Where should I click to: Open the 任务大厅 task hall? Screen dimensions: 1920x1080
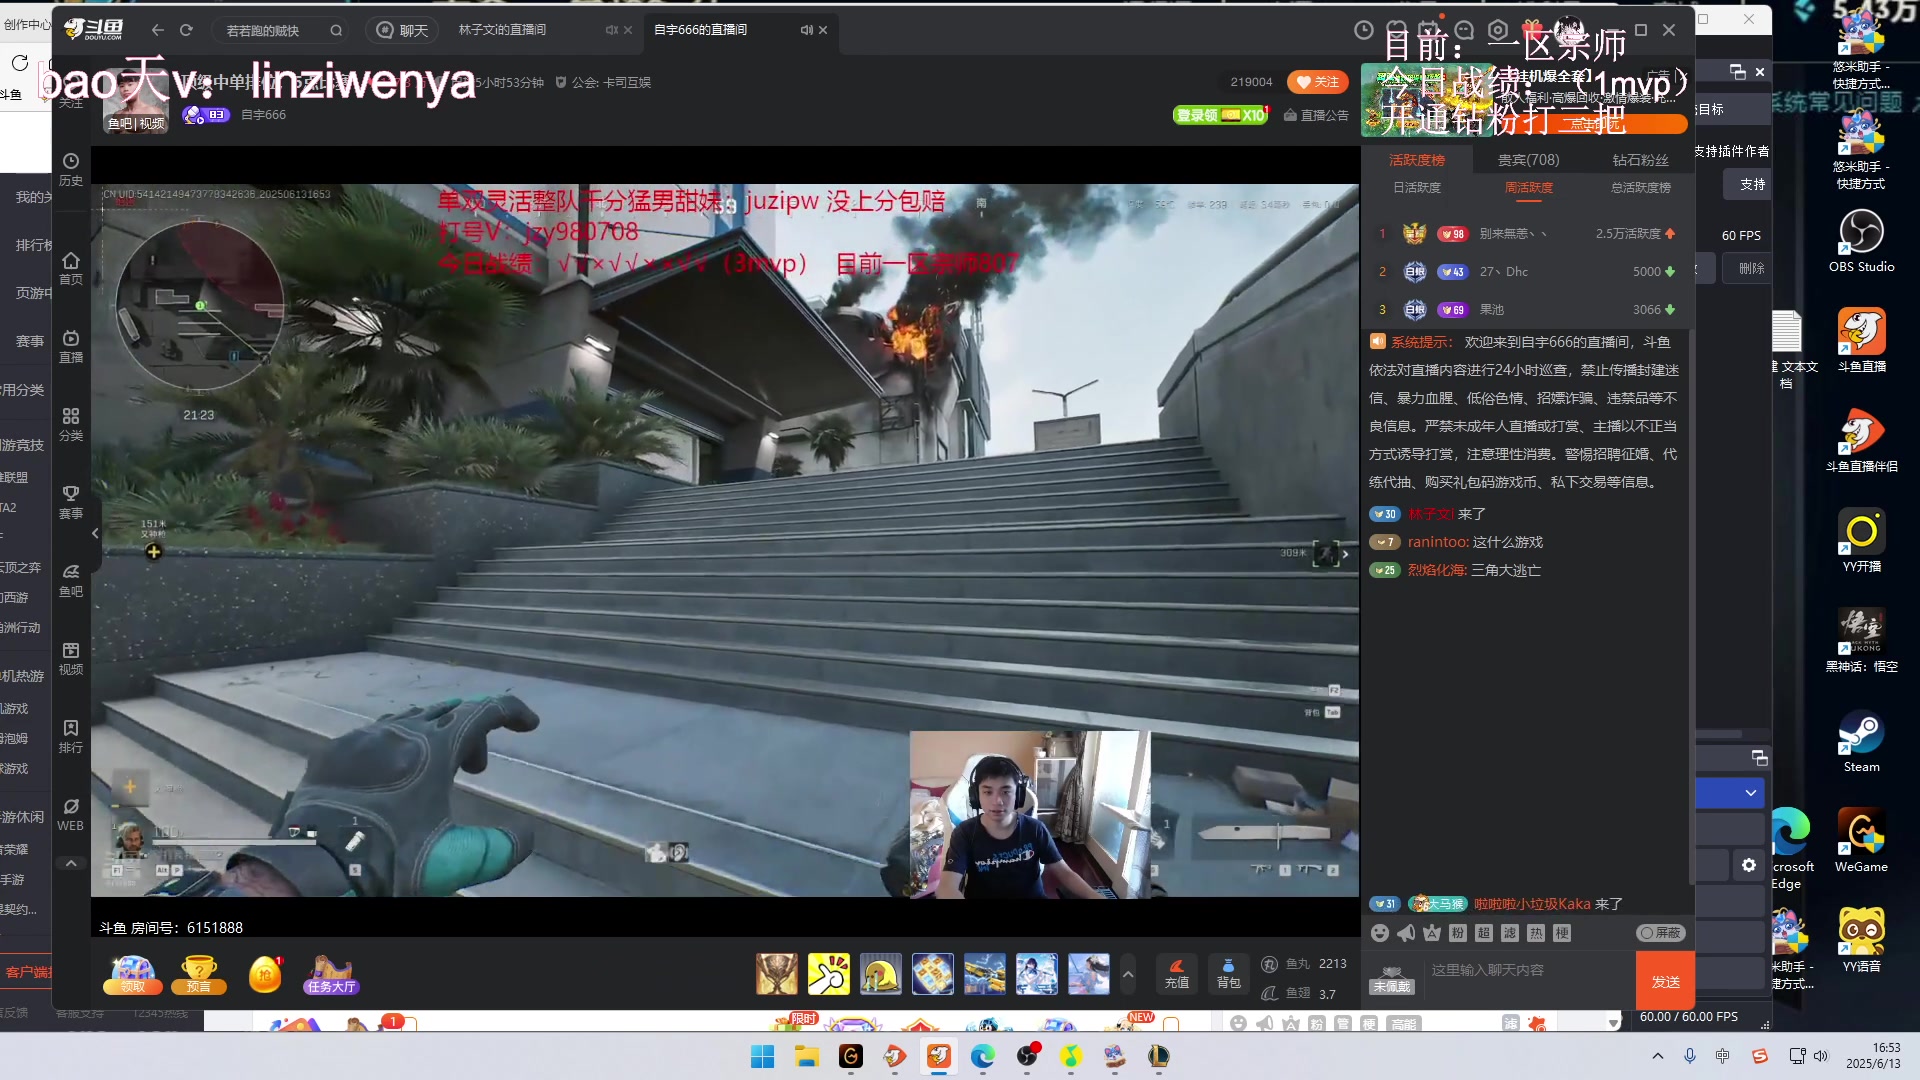pyautogui.click(x=331, y=974)
